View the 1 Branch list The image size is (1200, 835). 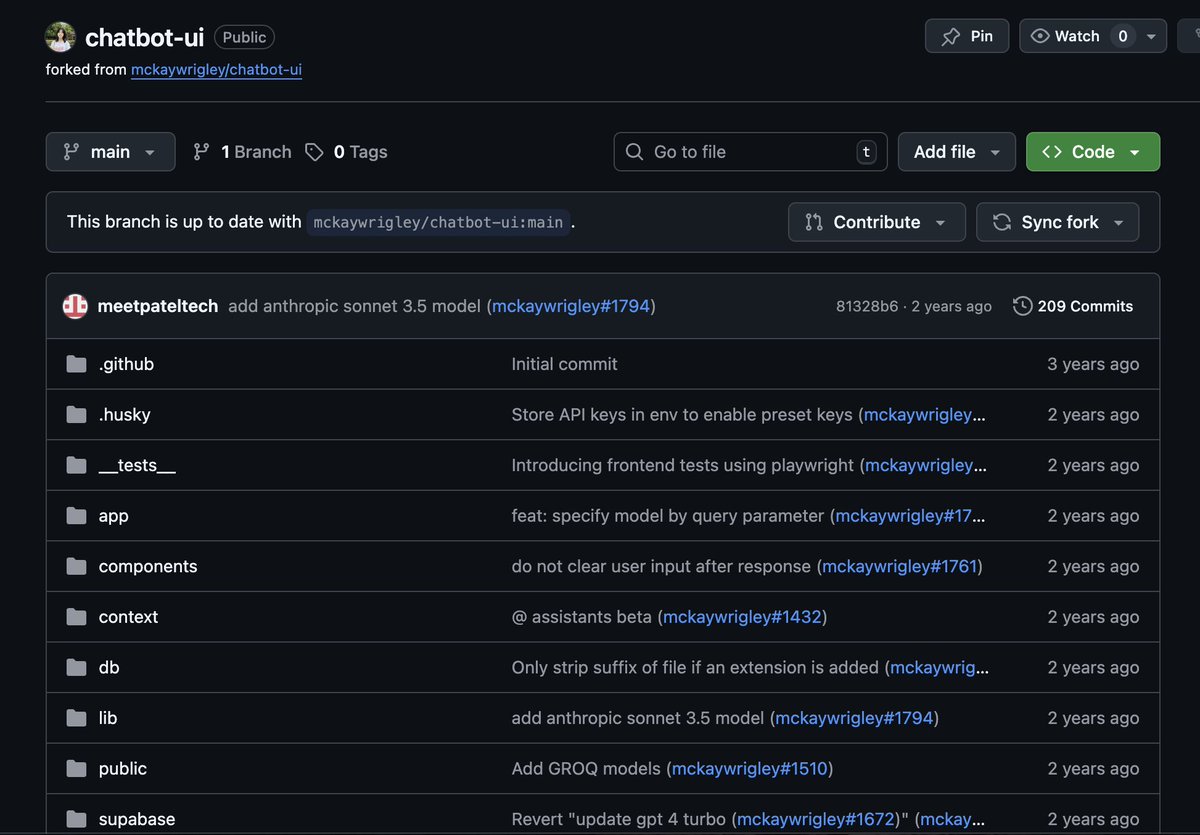tap(242, 152)
